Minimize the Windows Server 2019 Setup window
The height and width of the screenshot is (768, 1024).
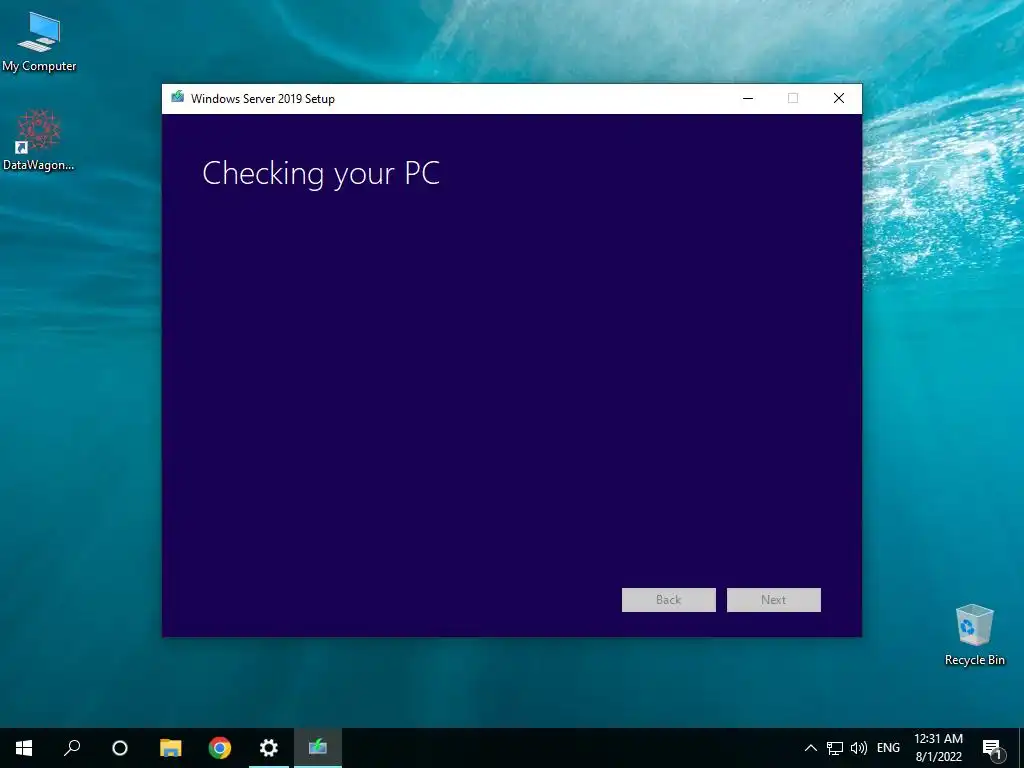point(748,99)
